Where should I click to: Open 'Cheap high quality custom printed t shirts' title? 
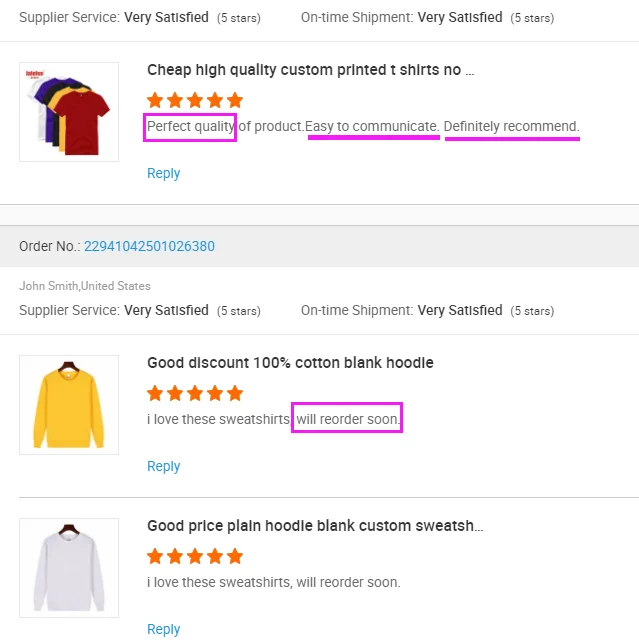310,70
